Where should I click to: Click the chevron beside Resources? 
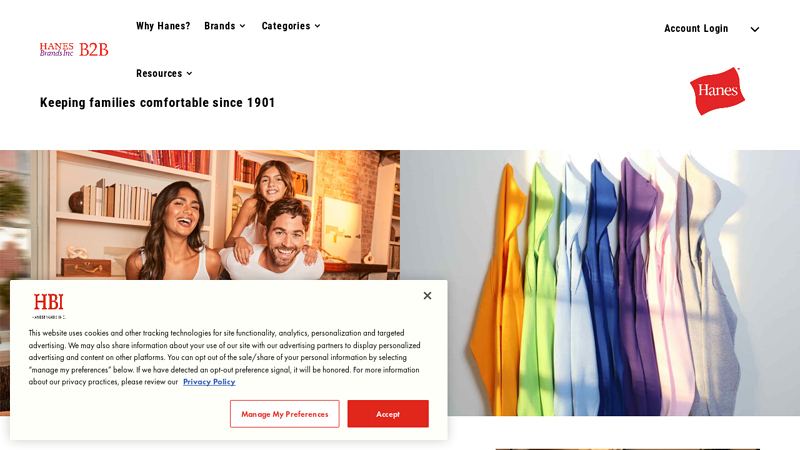189,73
